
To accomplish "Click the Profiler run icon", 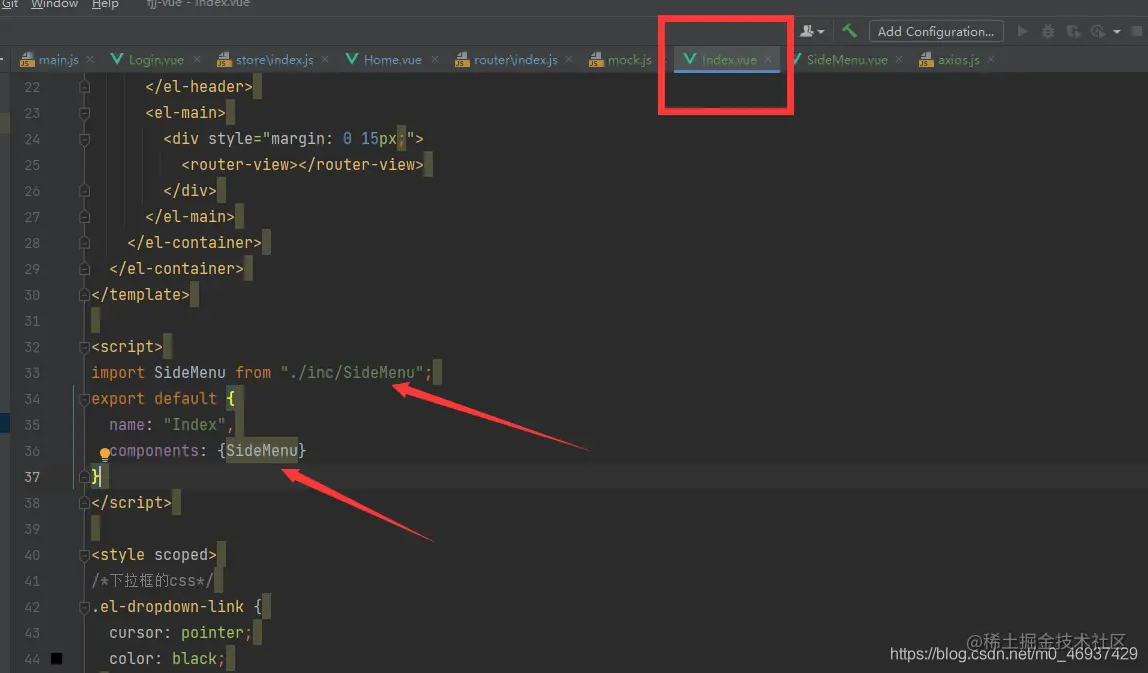I will [1097, 31].
